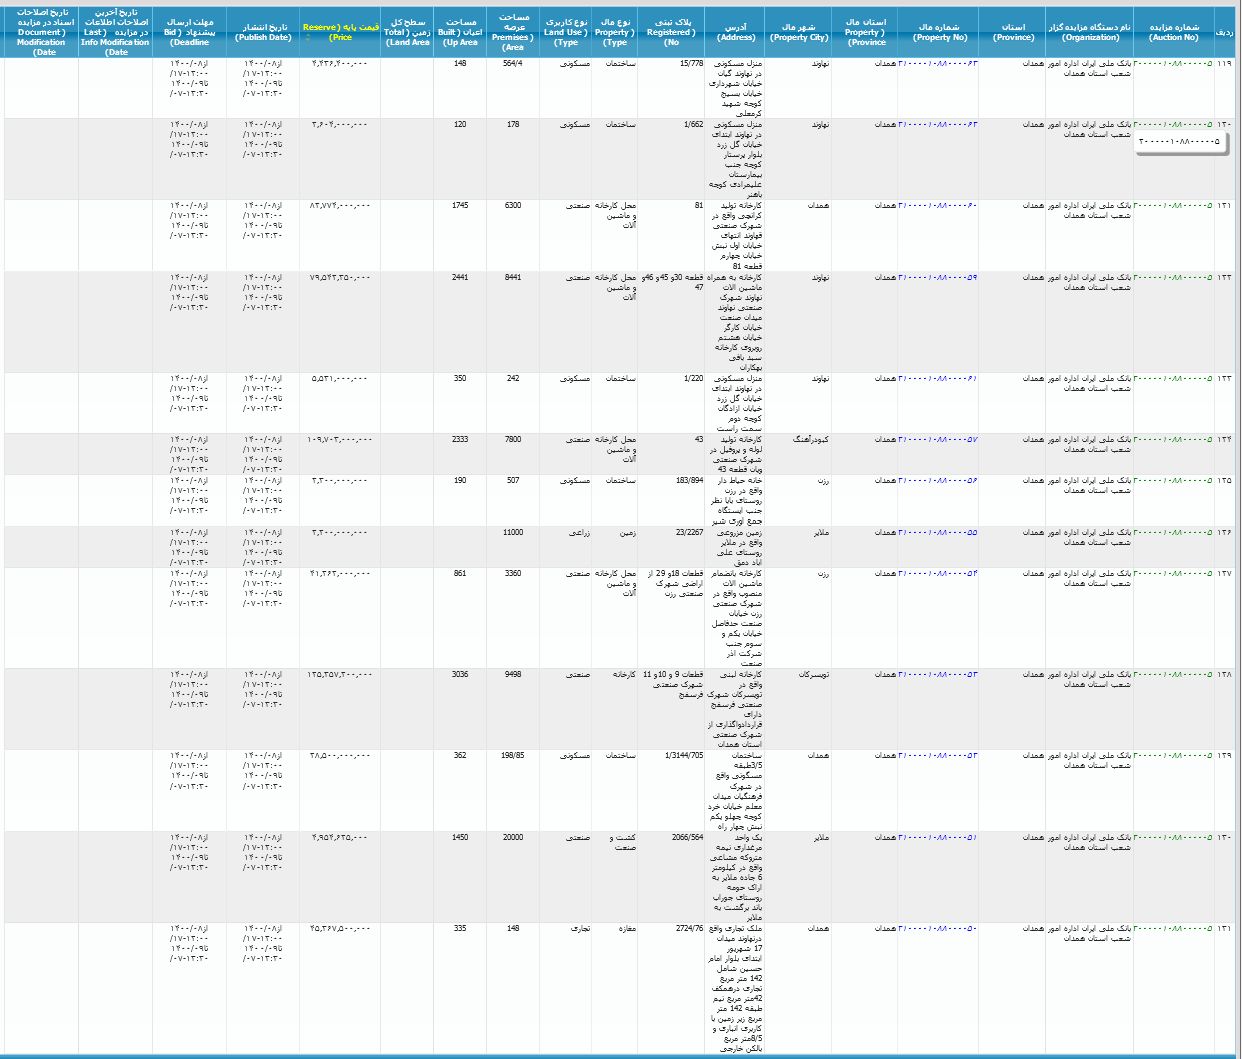Click the sort indicator in Reserve Price header
This screenshot has width=1242, height=1059.
[x=308, y=38]
